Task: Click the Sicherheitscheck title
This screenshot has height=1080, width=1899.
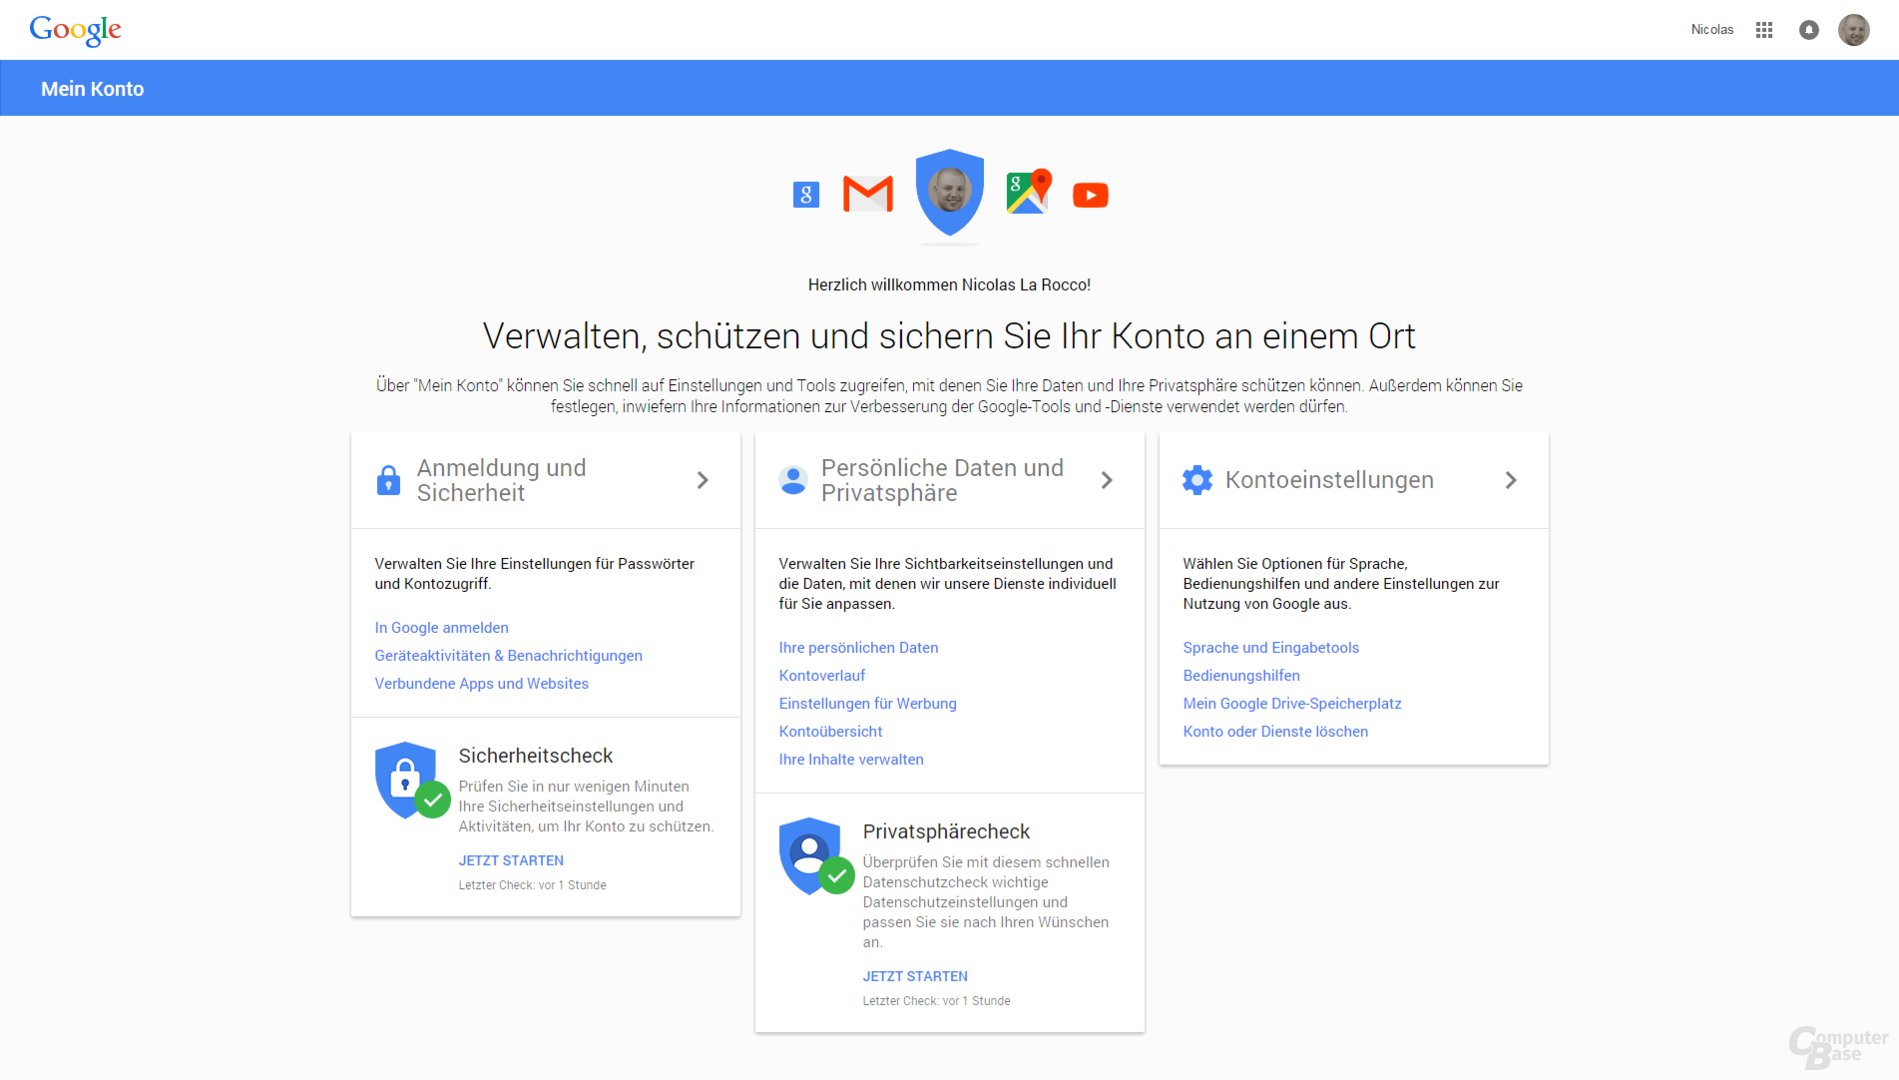Action: pos(535,756)
